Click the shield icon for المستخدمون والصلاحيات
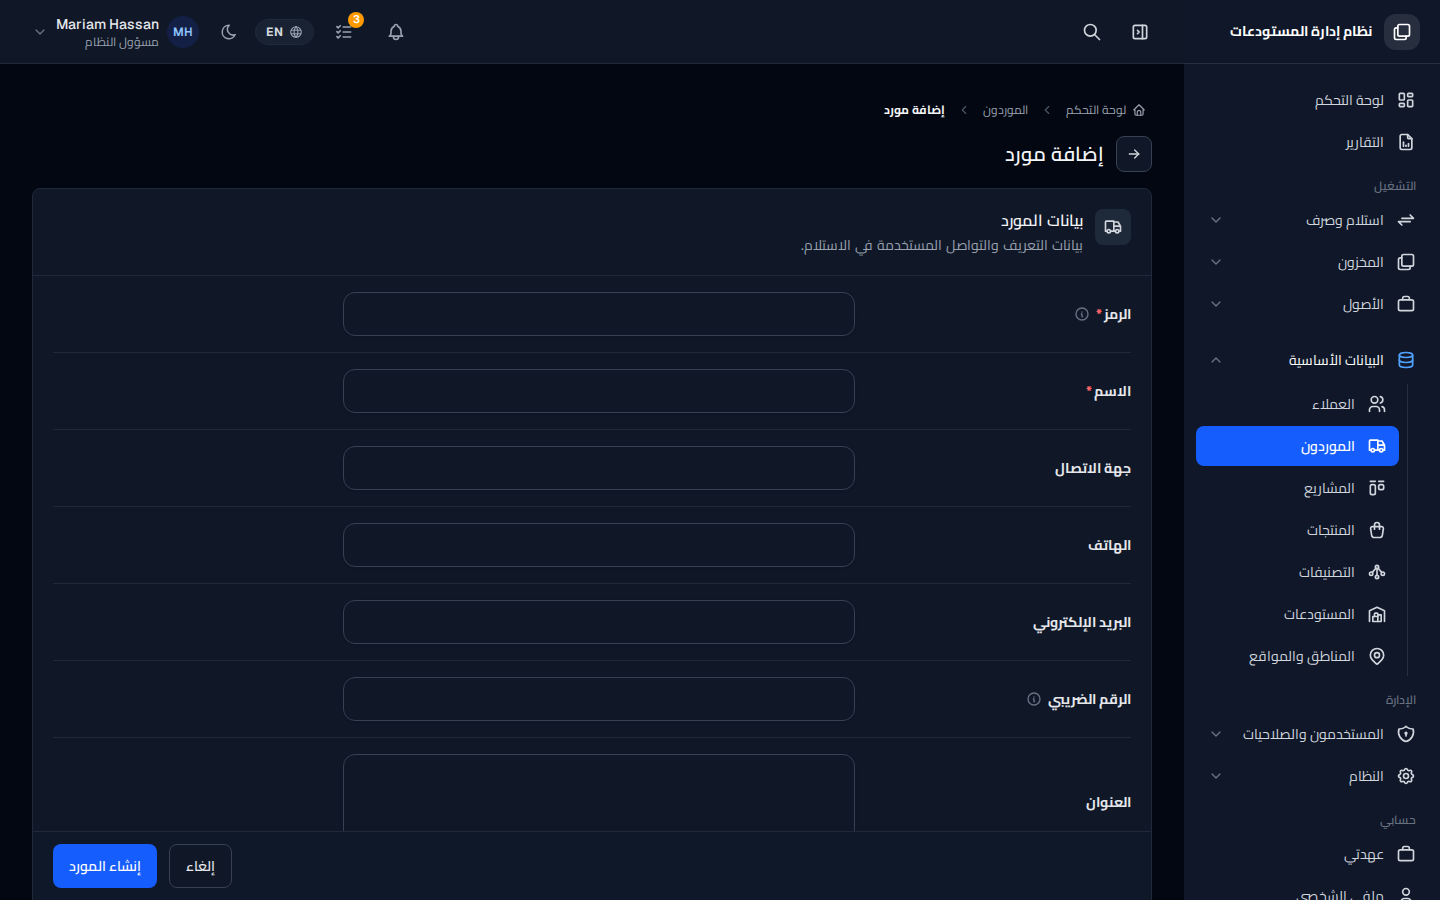This screenshot has height=900, width=1440. (1406, 734)
